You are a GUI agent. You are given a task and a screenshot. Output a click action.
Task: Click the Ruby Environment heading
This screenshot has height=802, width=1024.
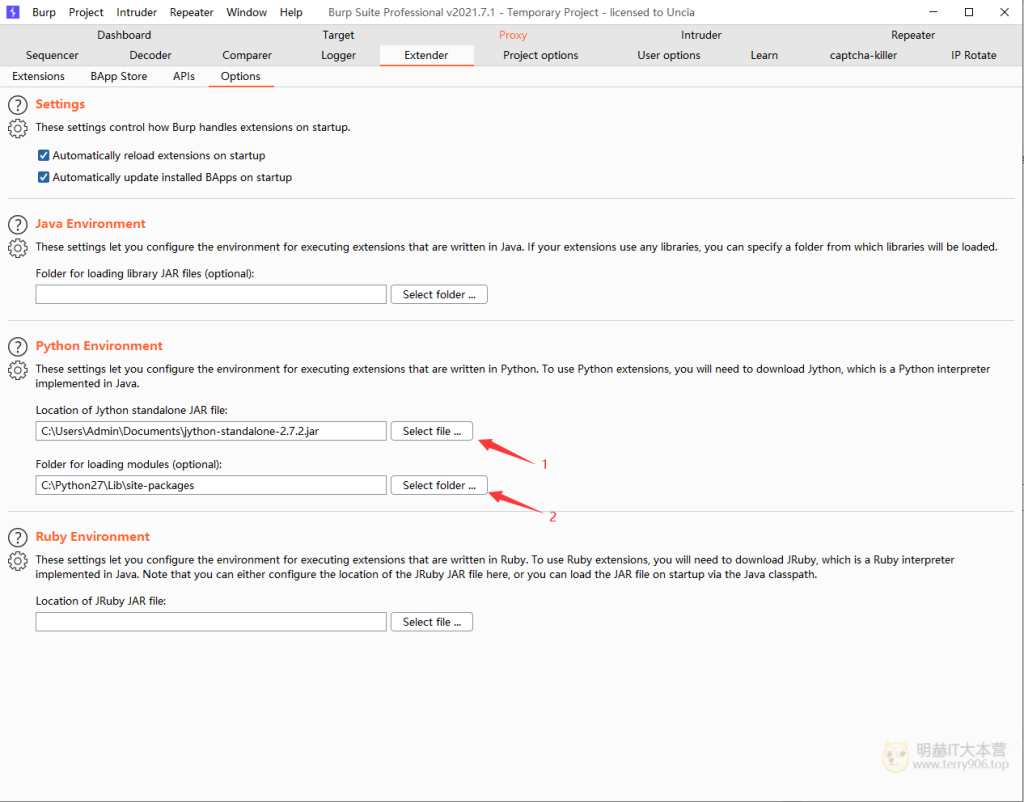click(93, 537)
